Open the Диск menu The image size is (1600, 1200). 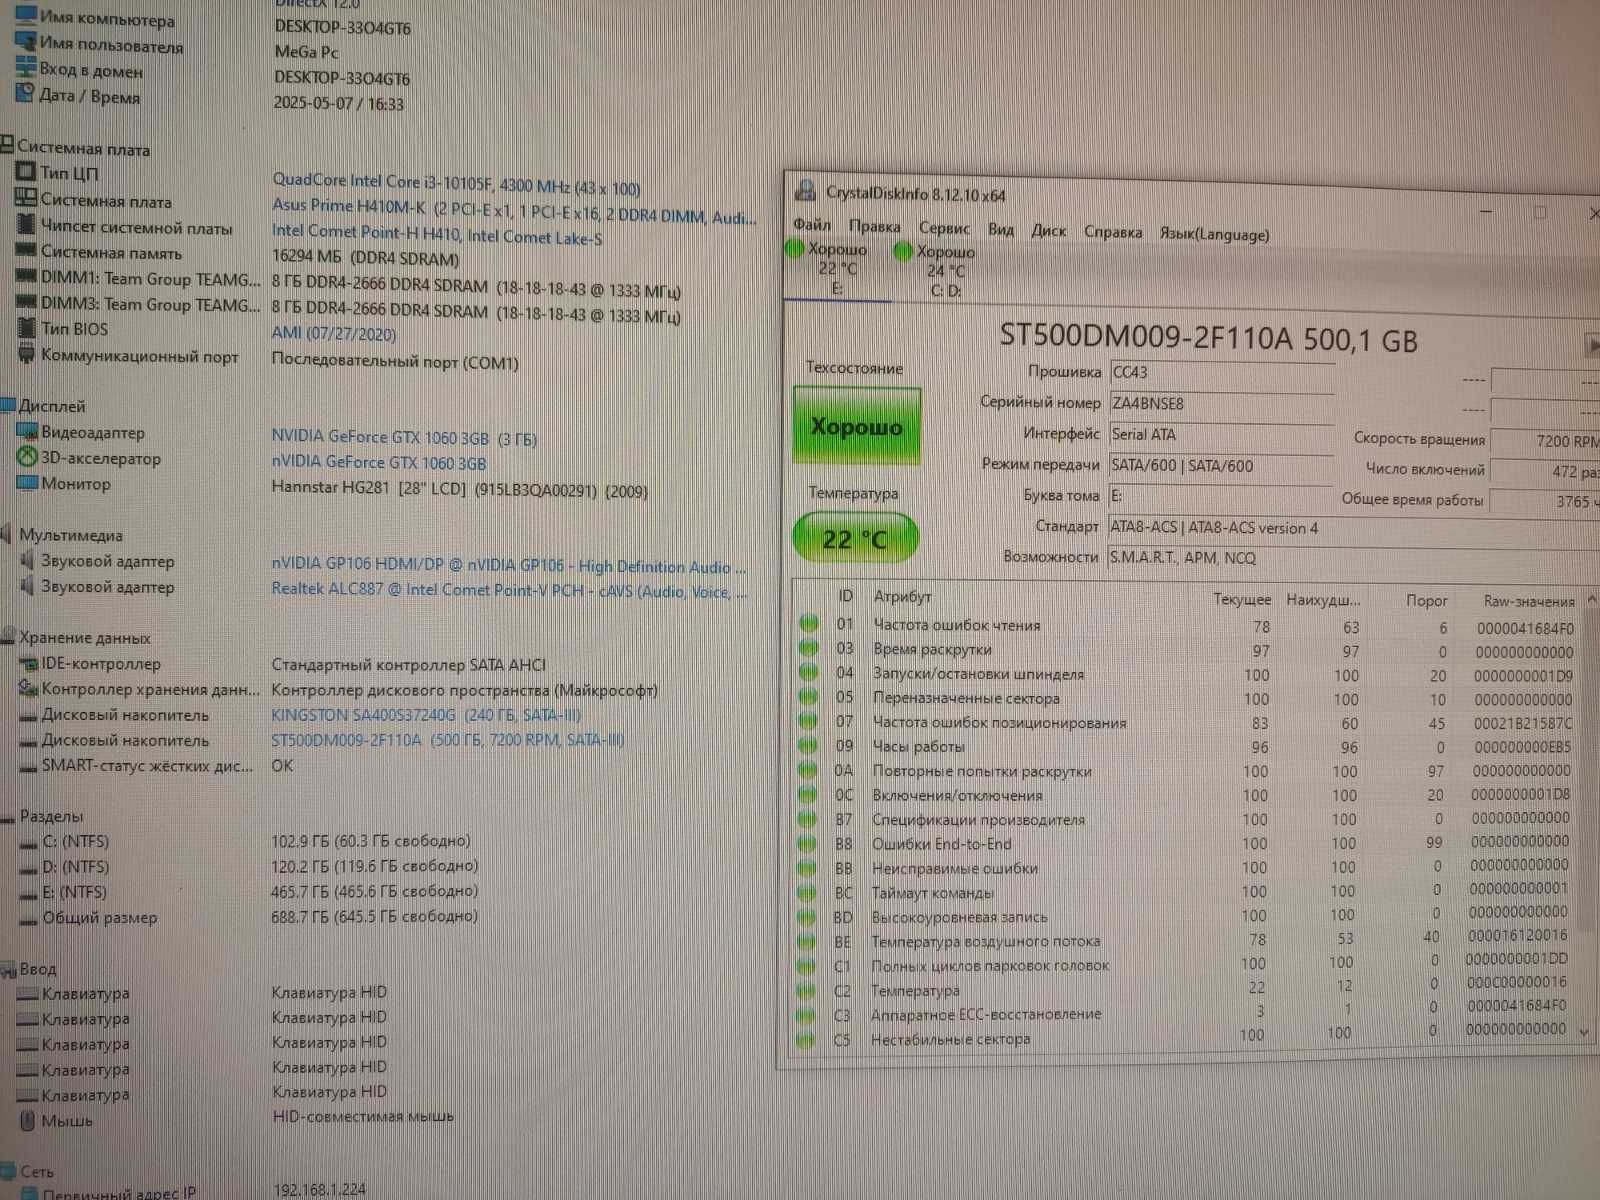(x=1048, y=230)
